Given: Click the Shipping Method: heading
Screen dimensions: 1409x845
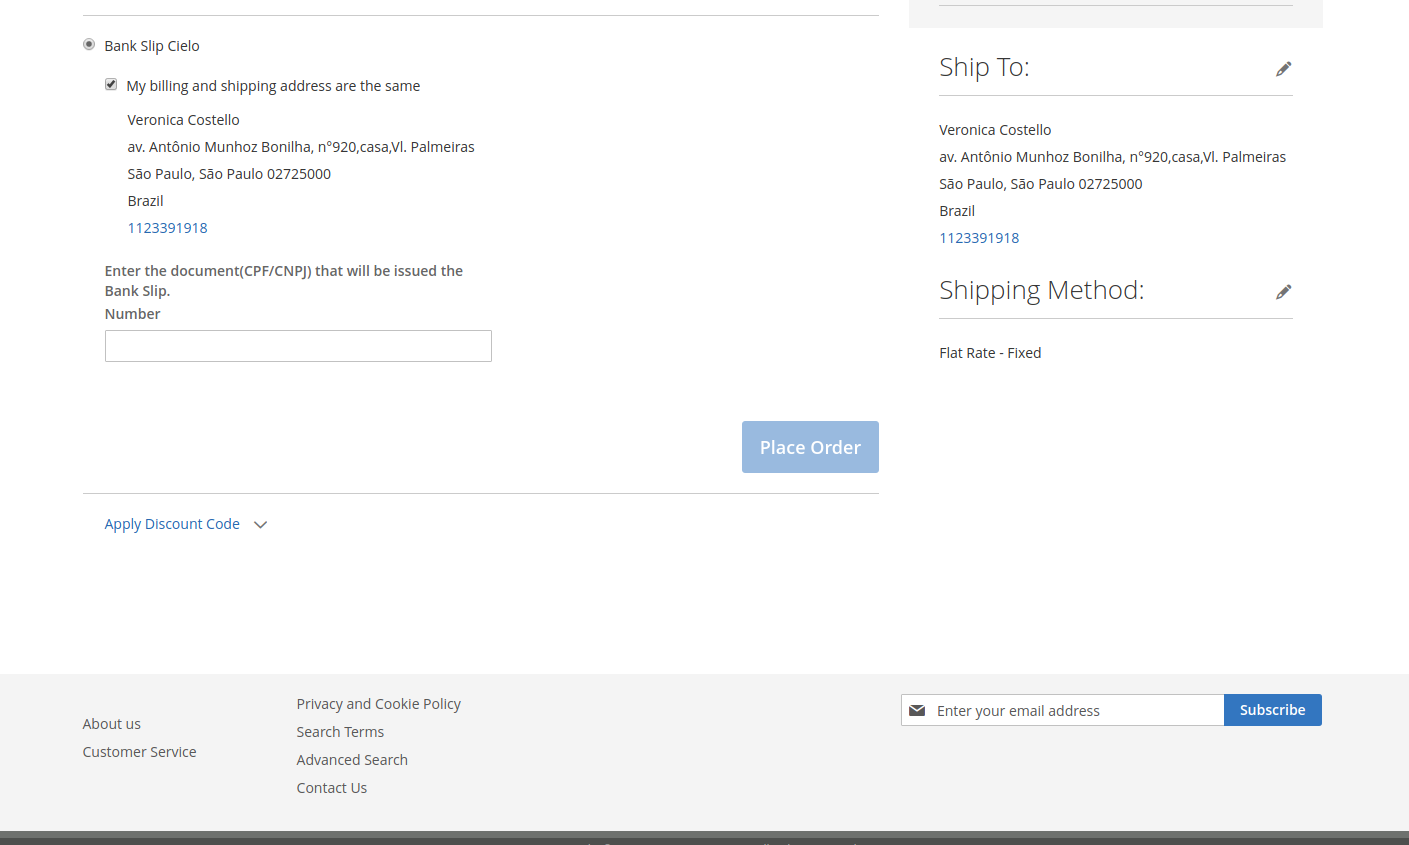Looking at the screenshot, I should pyautogui.click(x=1041, y=290).
